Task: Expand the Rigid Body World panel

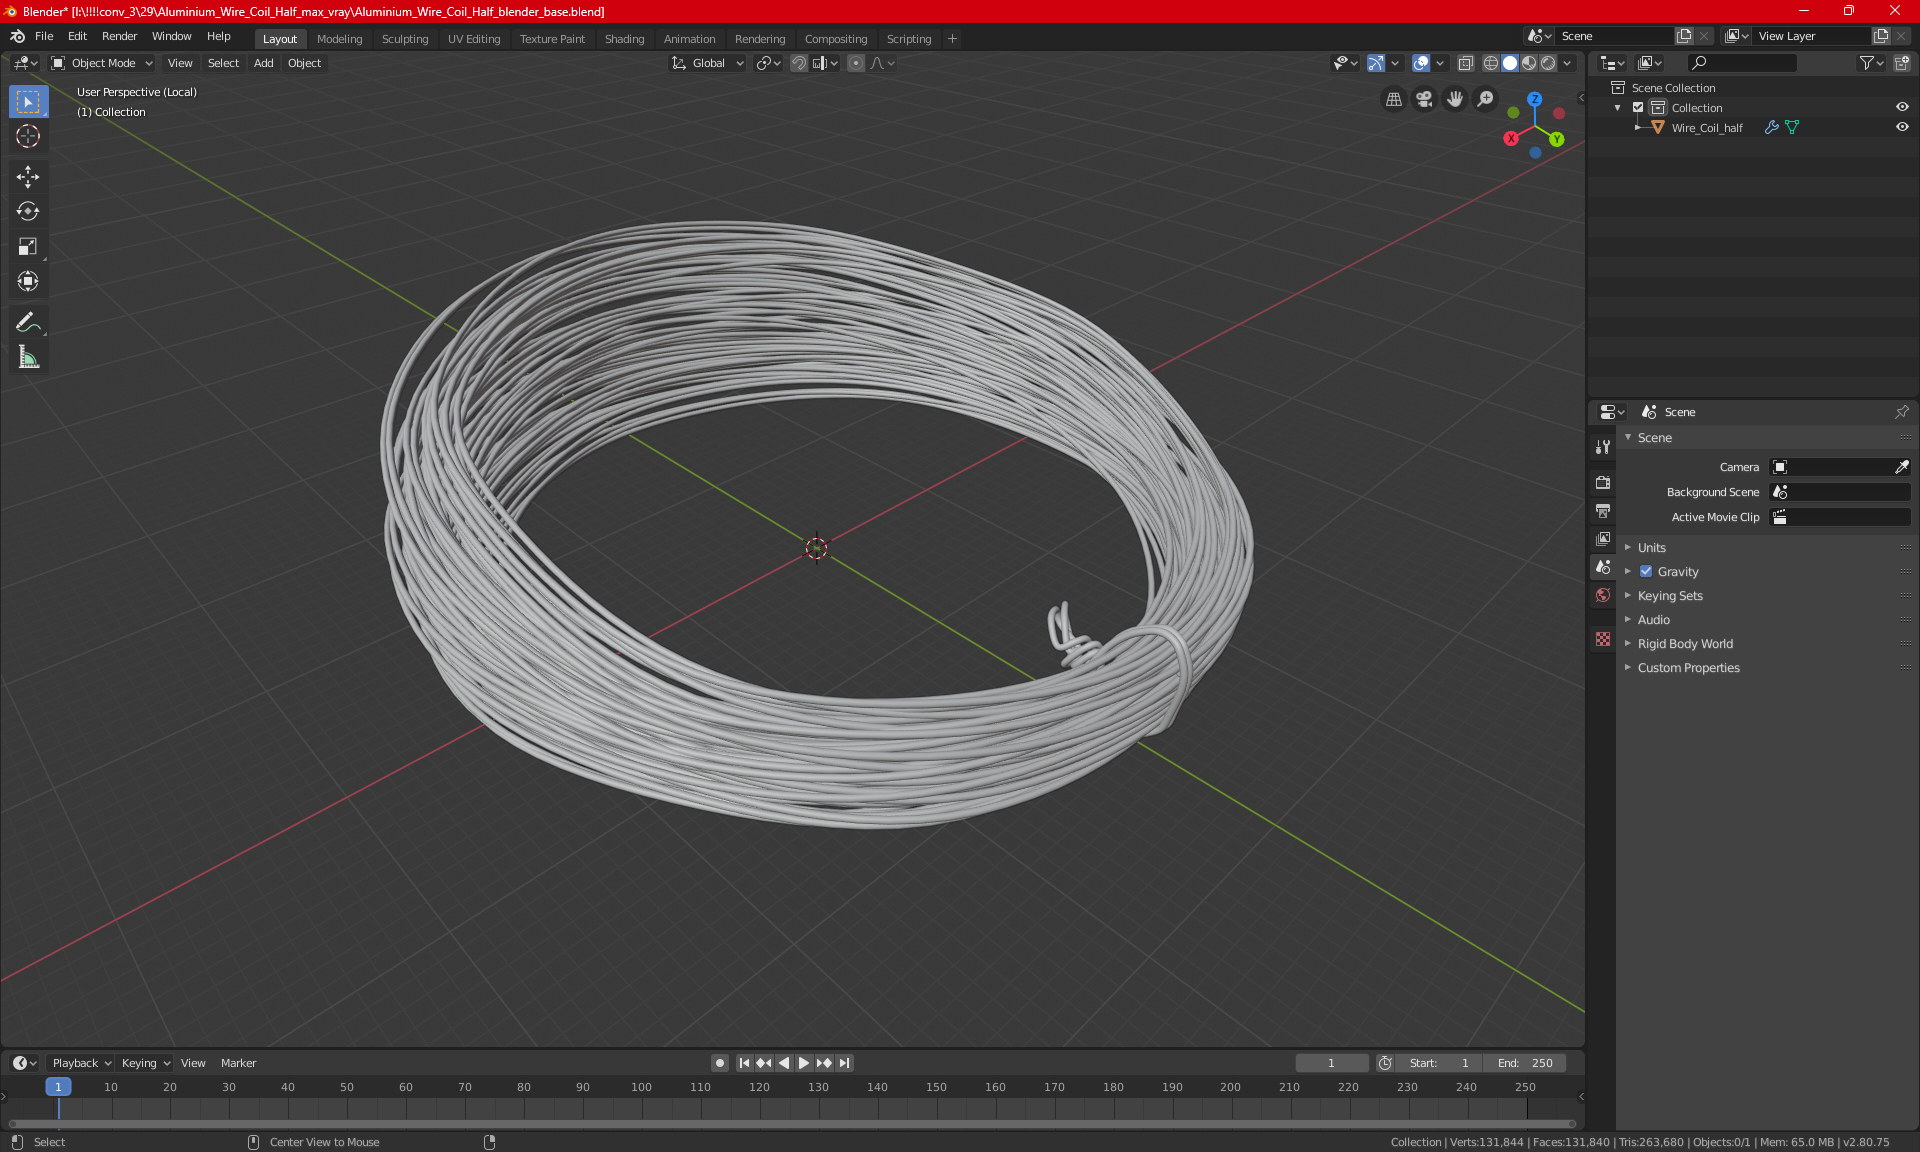Action: click(1685, 644)
